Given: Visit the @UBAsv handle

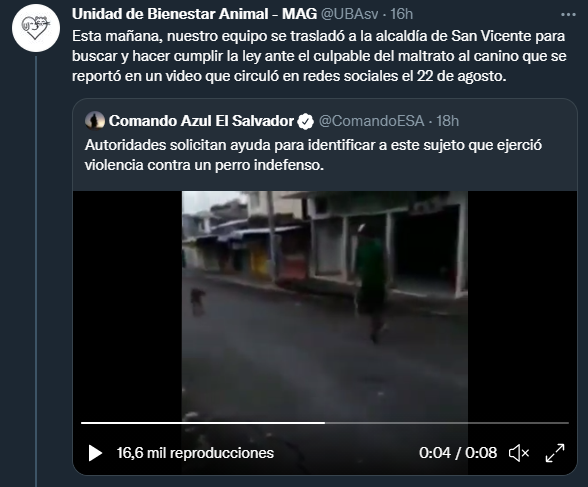Looking at the screenshot, I should 352,14.
